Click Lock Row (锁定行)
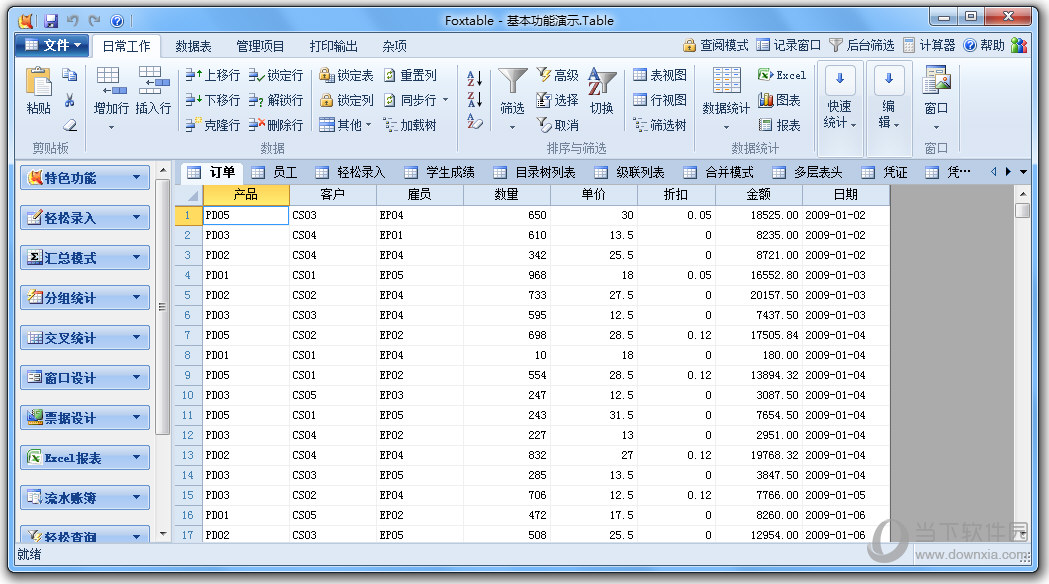The image size is (1049, 584). click(276, 75)
